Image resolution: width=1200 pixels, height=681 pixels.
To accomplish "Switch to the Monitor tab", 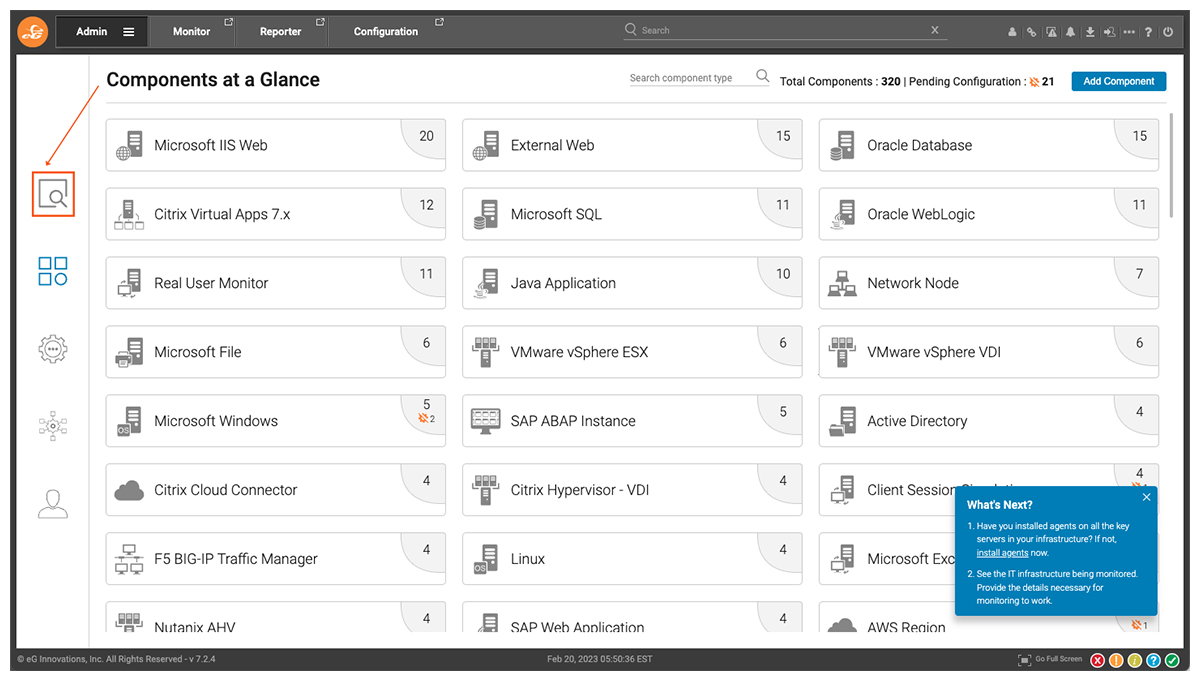I will (x=192, y=31).
